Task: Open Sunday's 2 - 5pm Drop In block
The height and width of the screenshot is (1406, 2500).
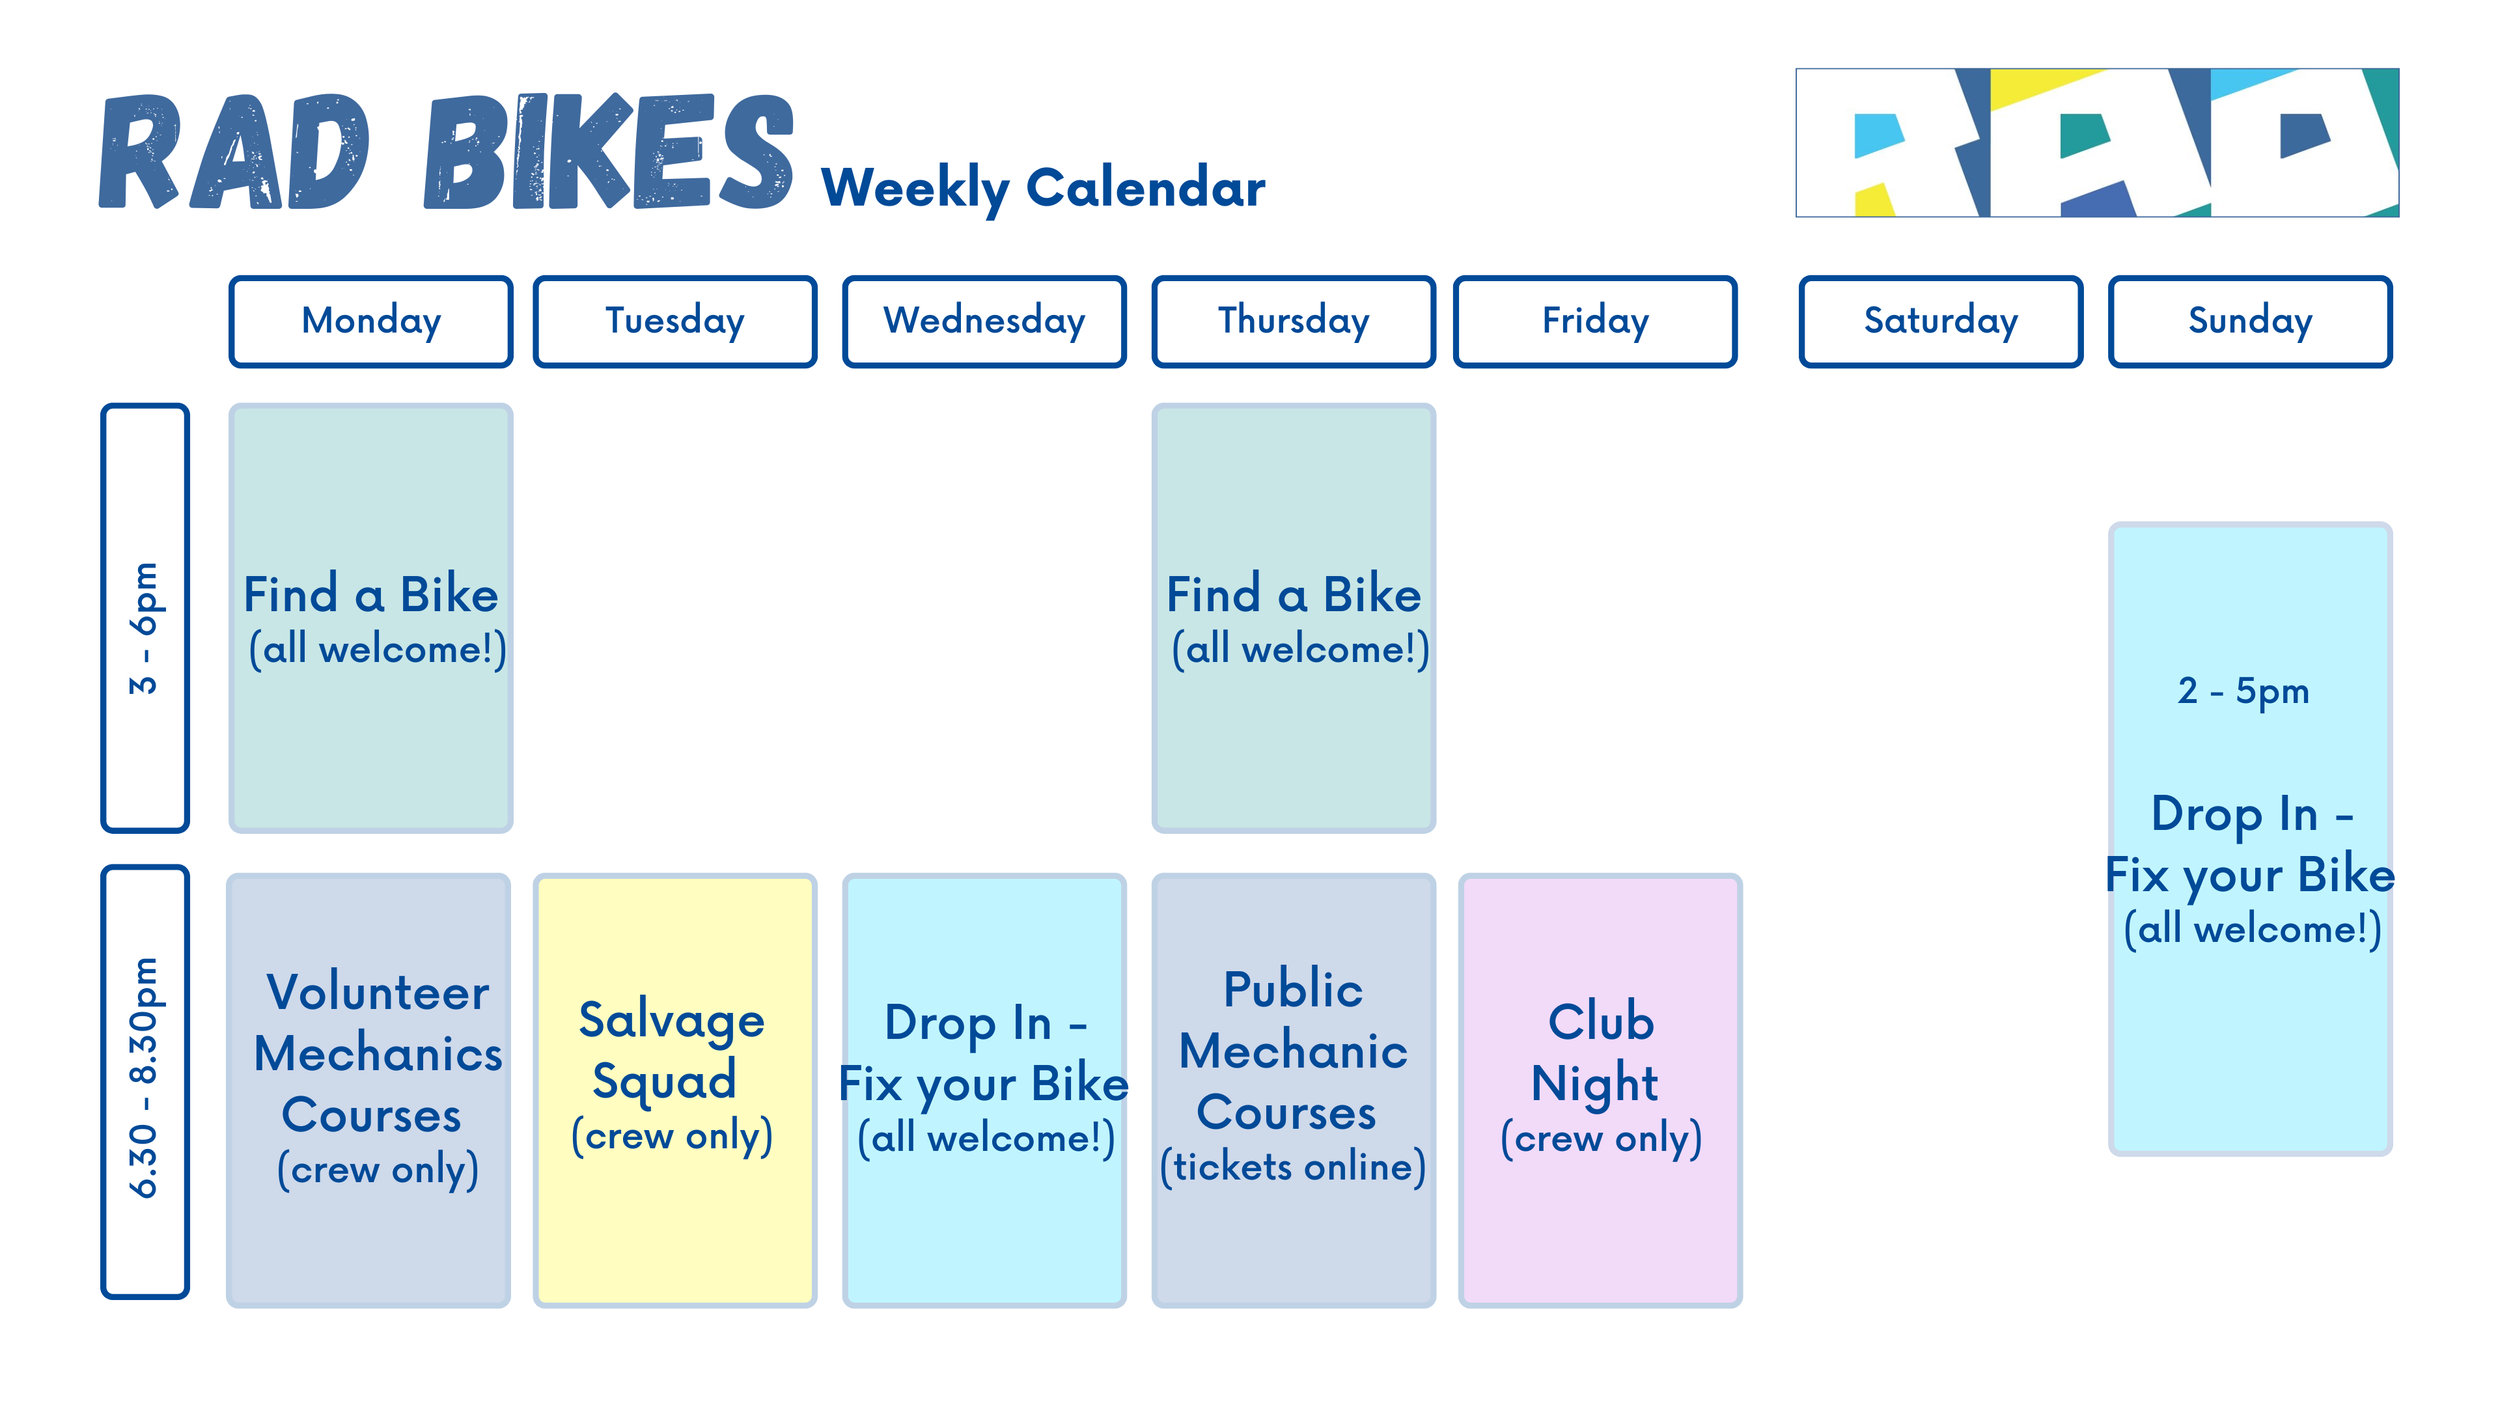Action: (x=2250, y=839)
